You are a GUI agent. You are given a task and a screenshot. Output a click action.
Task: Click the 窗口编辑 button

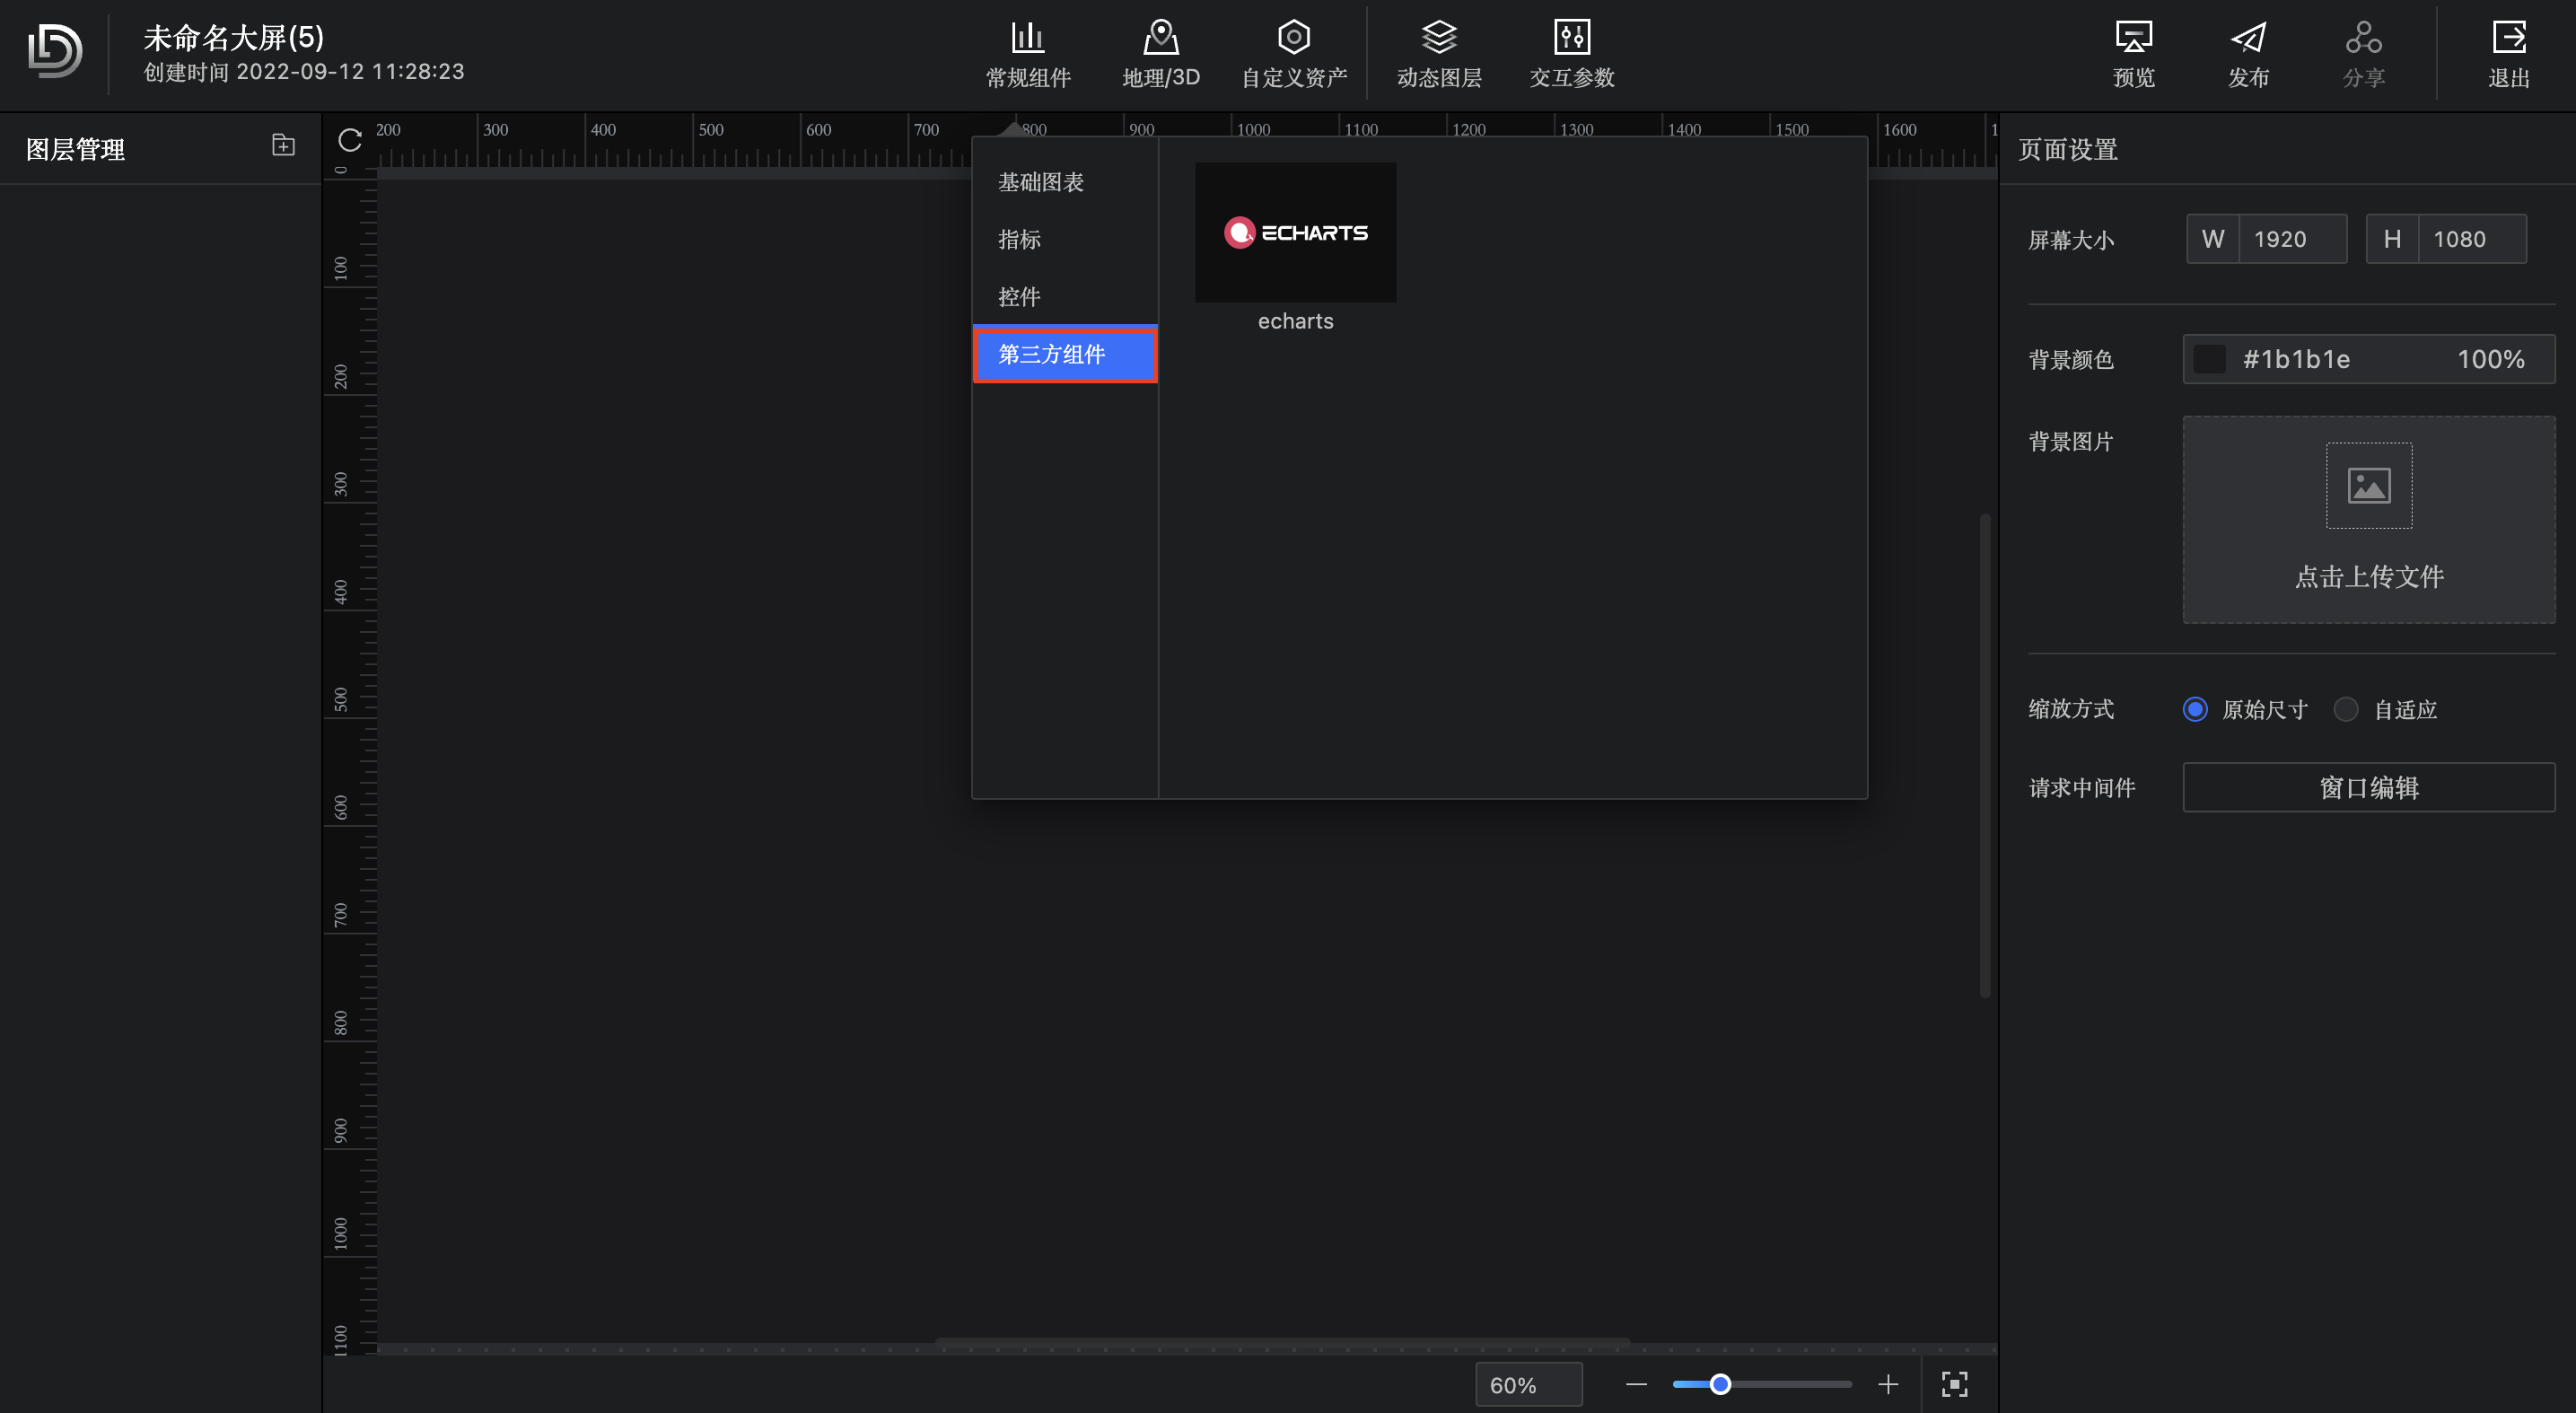click(2368, 788)
